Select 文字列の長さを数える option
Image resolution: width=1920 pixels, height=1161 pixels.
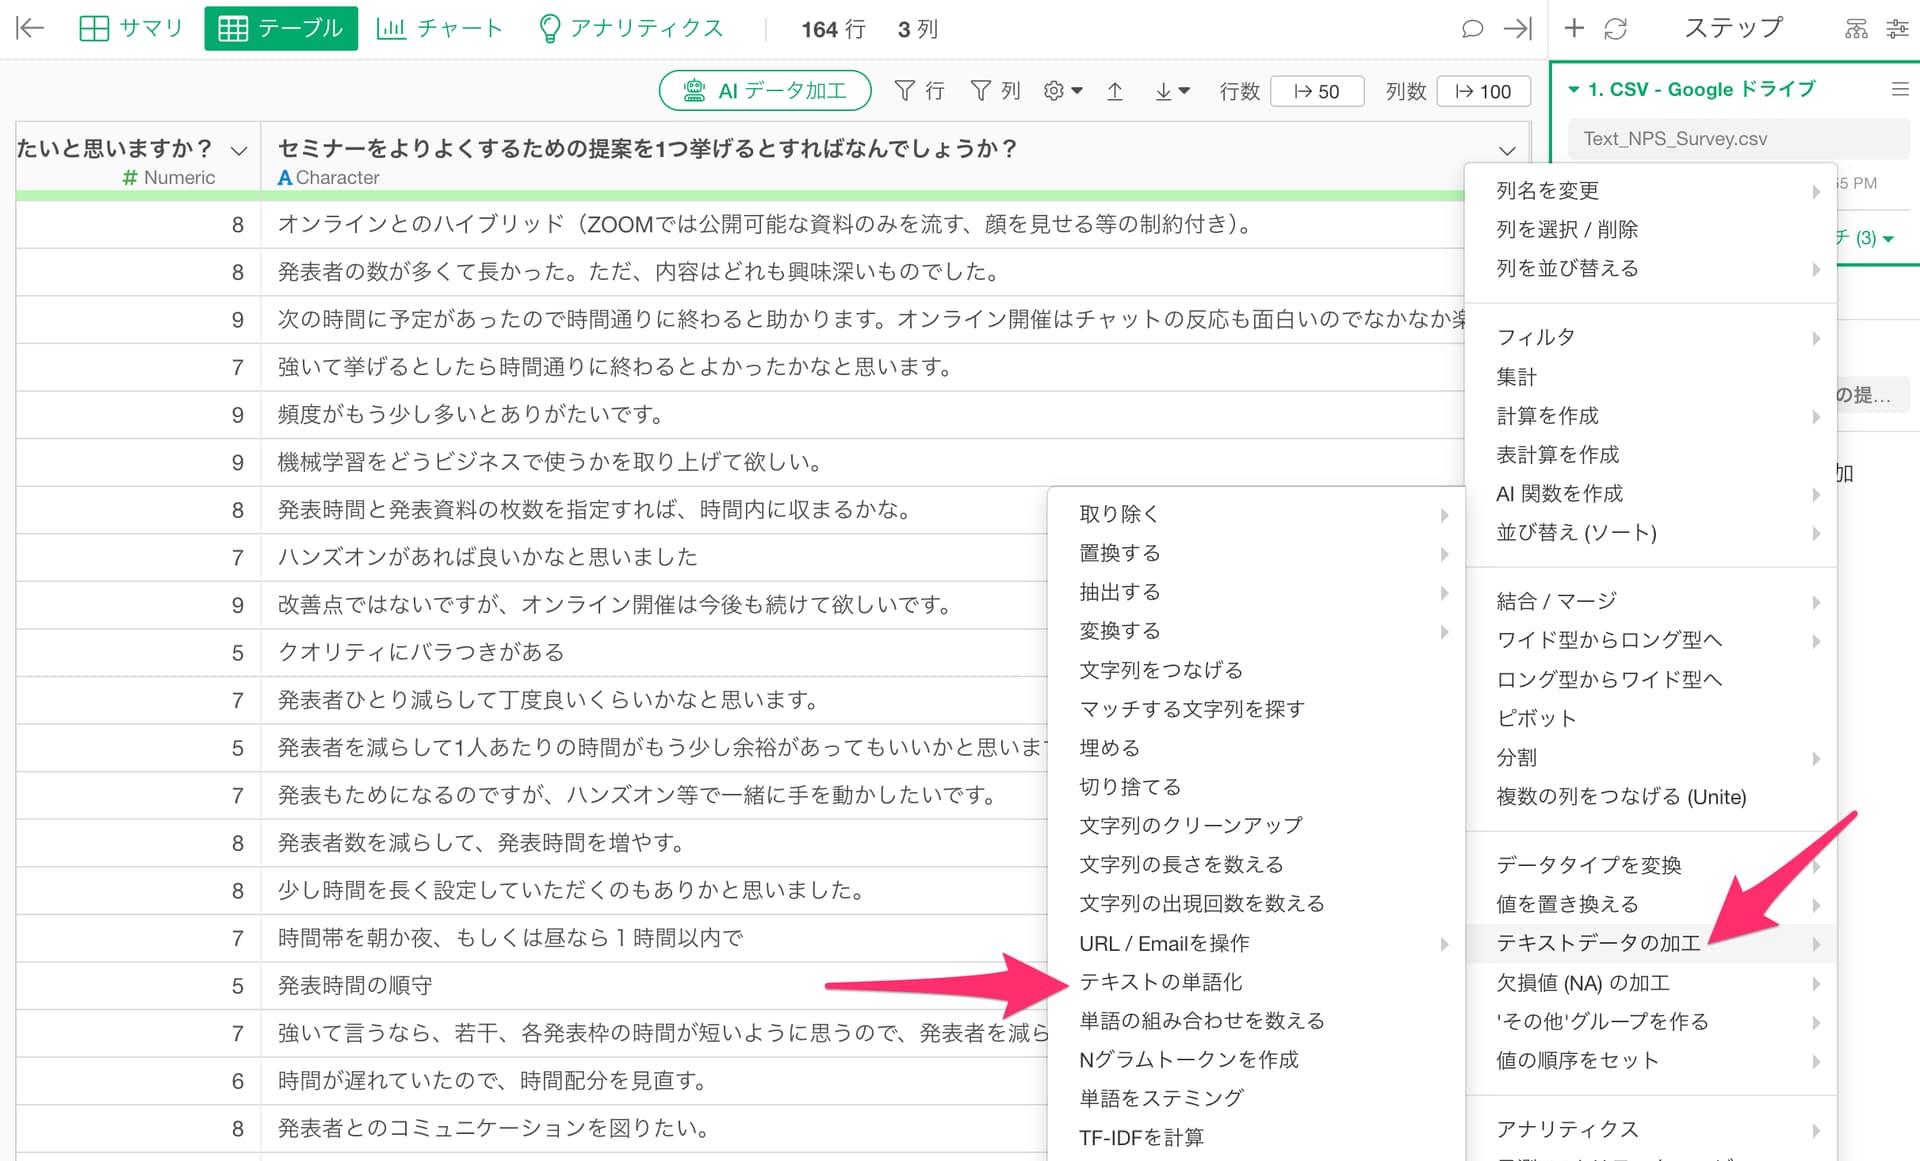(x=1257, y=865)
